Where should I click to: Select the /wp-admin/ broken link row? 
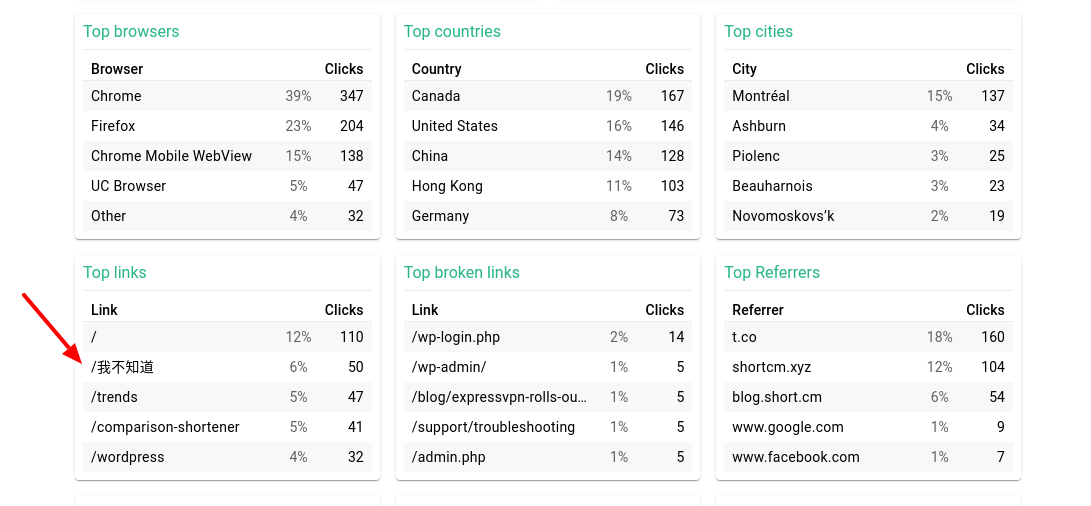point(548,367)
